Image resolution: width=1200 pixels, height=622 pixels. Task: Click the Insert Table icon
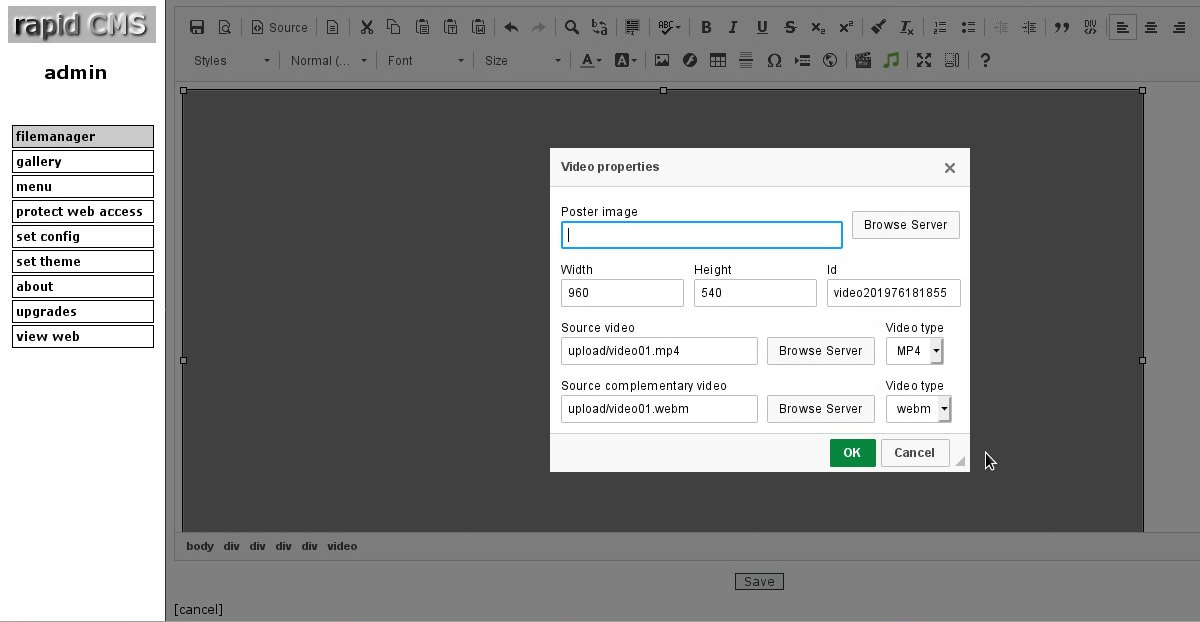[717, 61]
